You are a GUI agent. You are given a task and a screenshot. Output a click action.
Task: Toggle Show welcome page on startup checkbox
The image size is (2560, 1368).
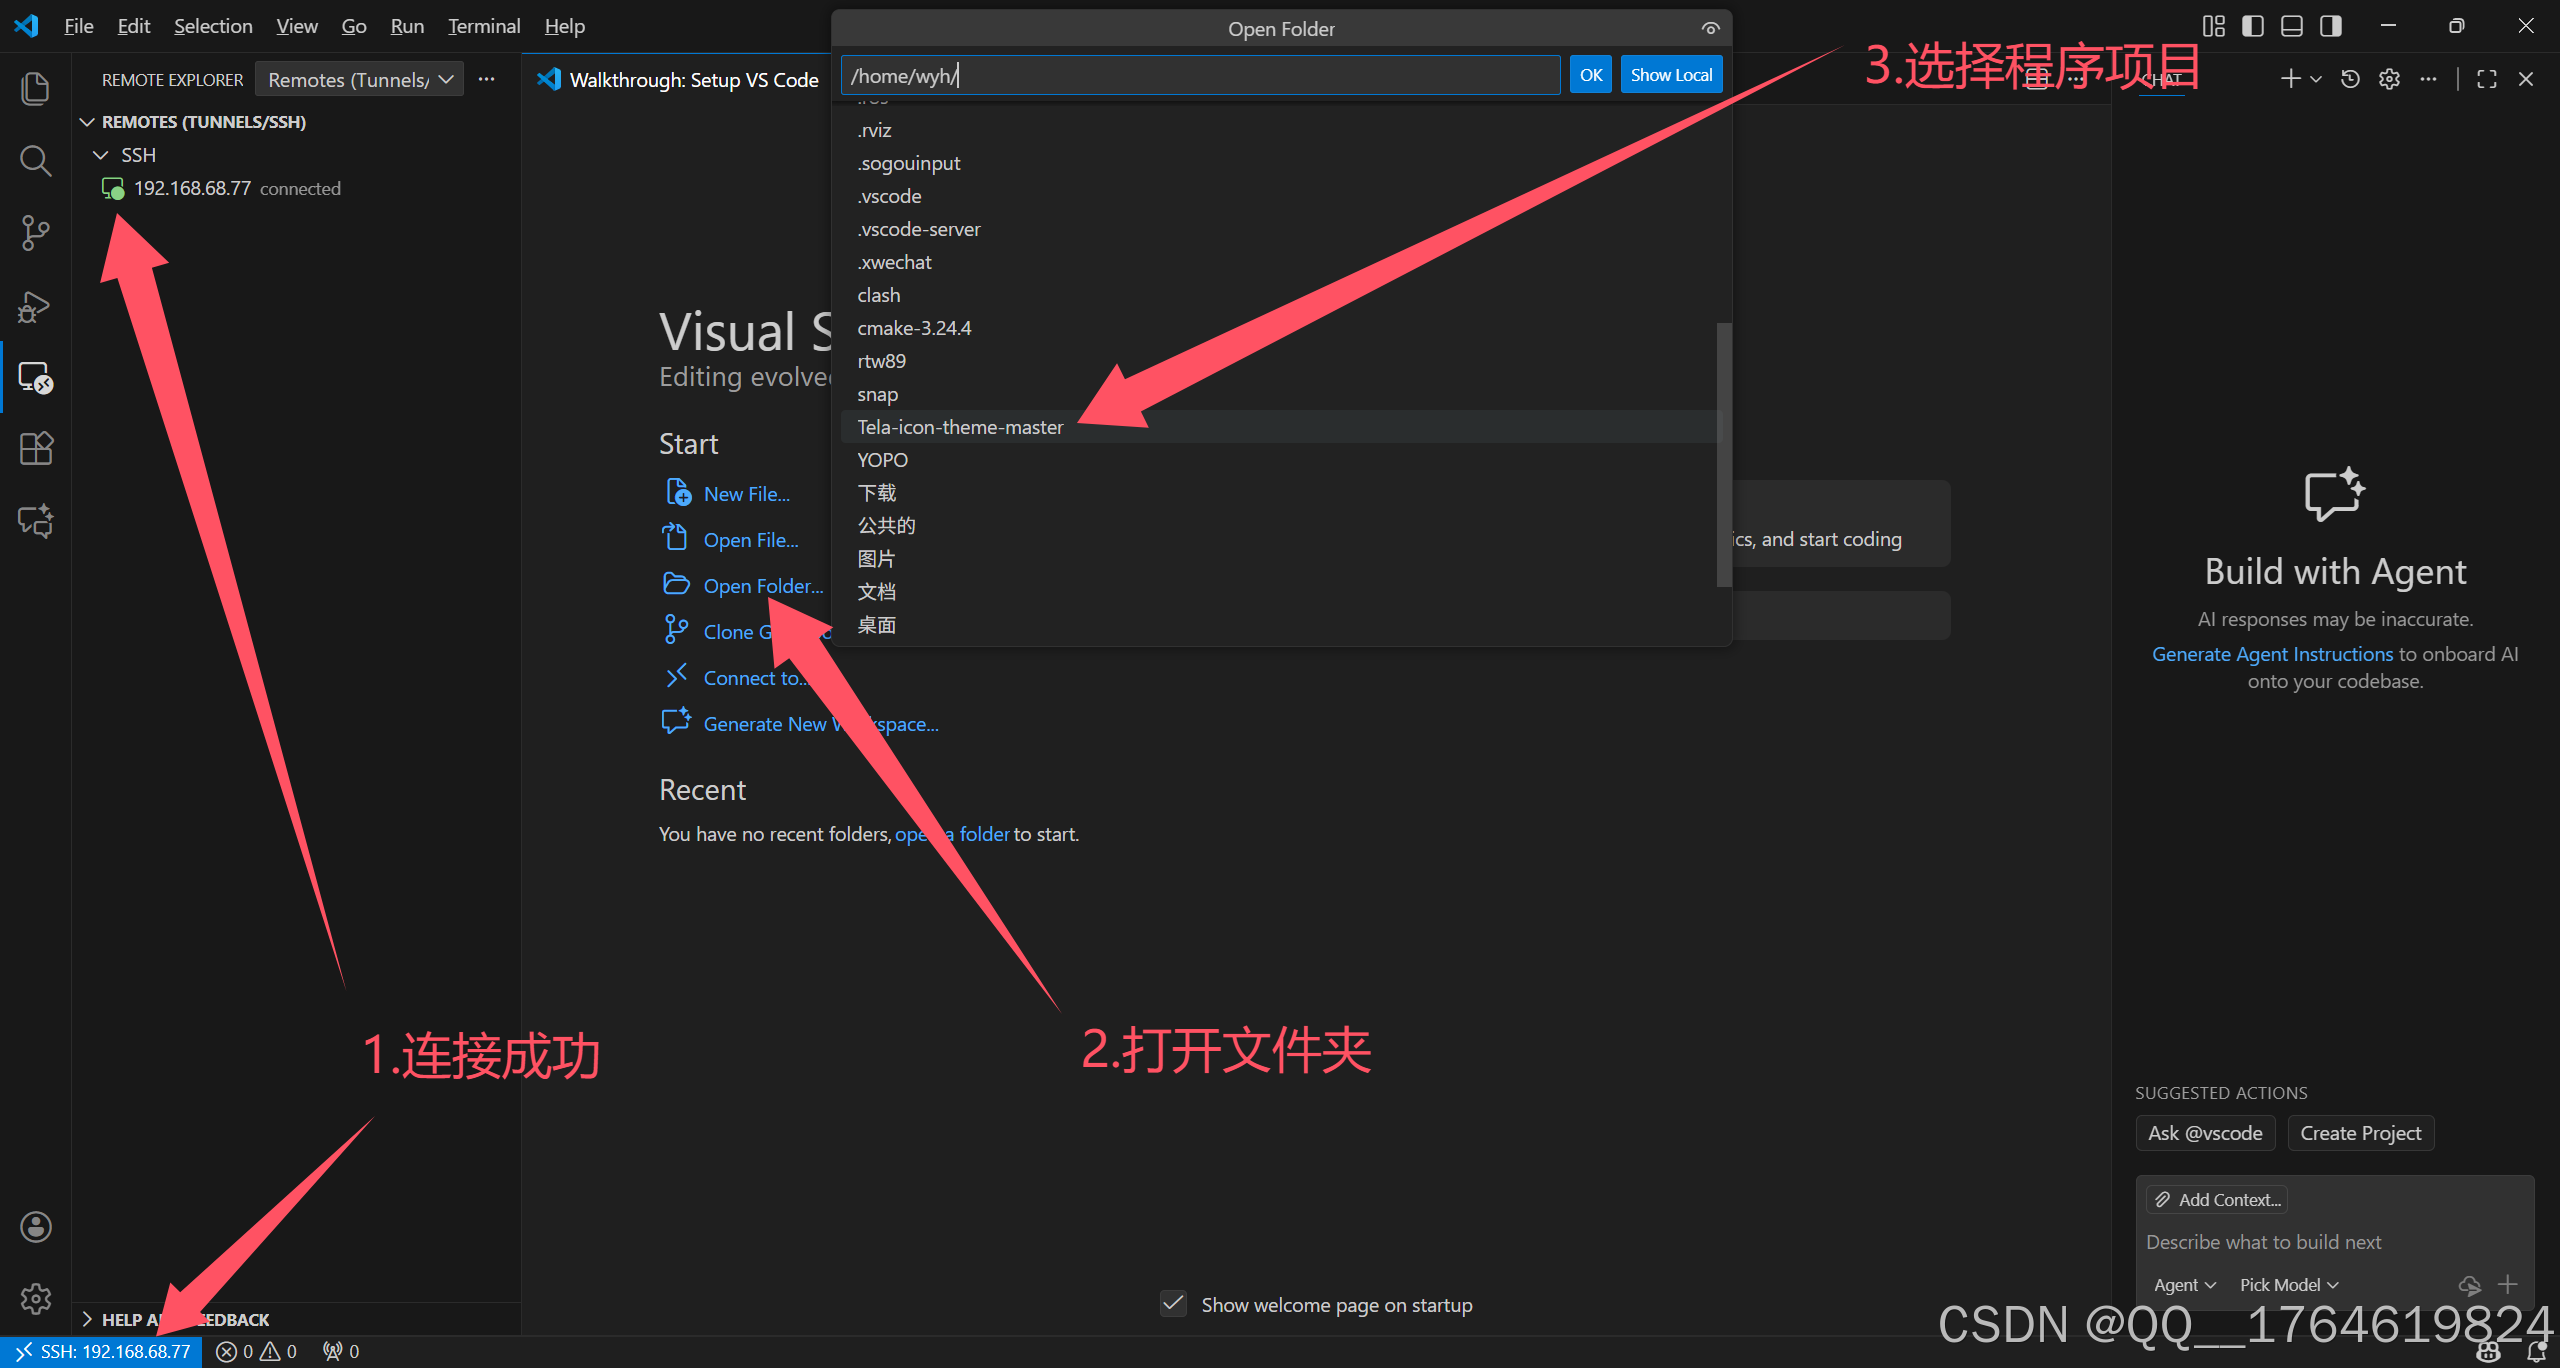(1173, 1304)
